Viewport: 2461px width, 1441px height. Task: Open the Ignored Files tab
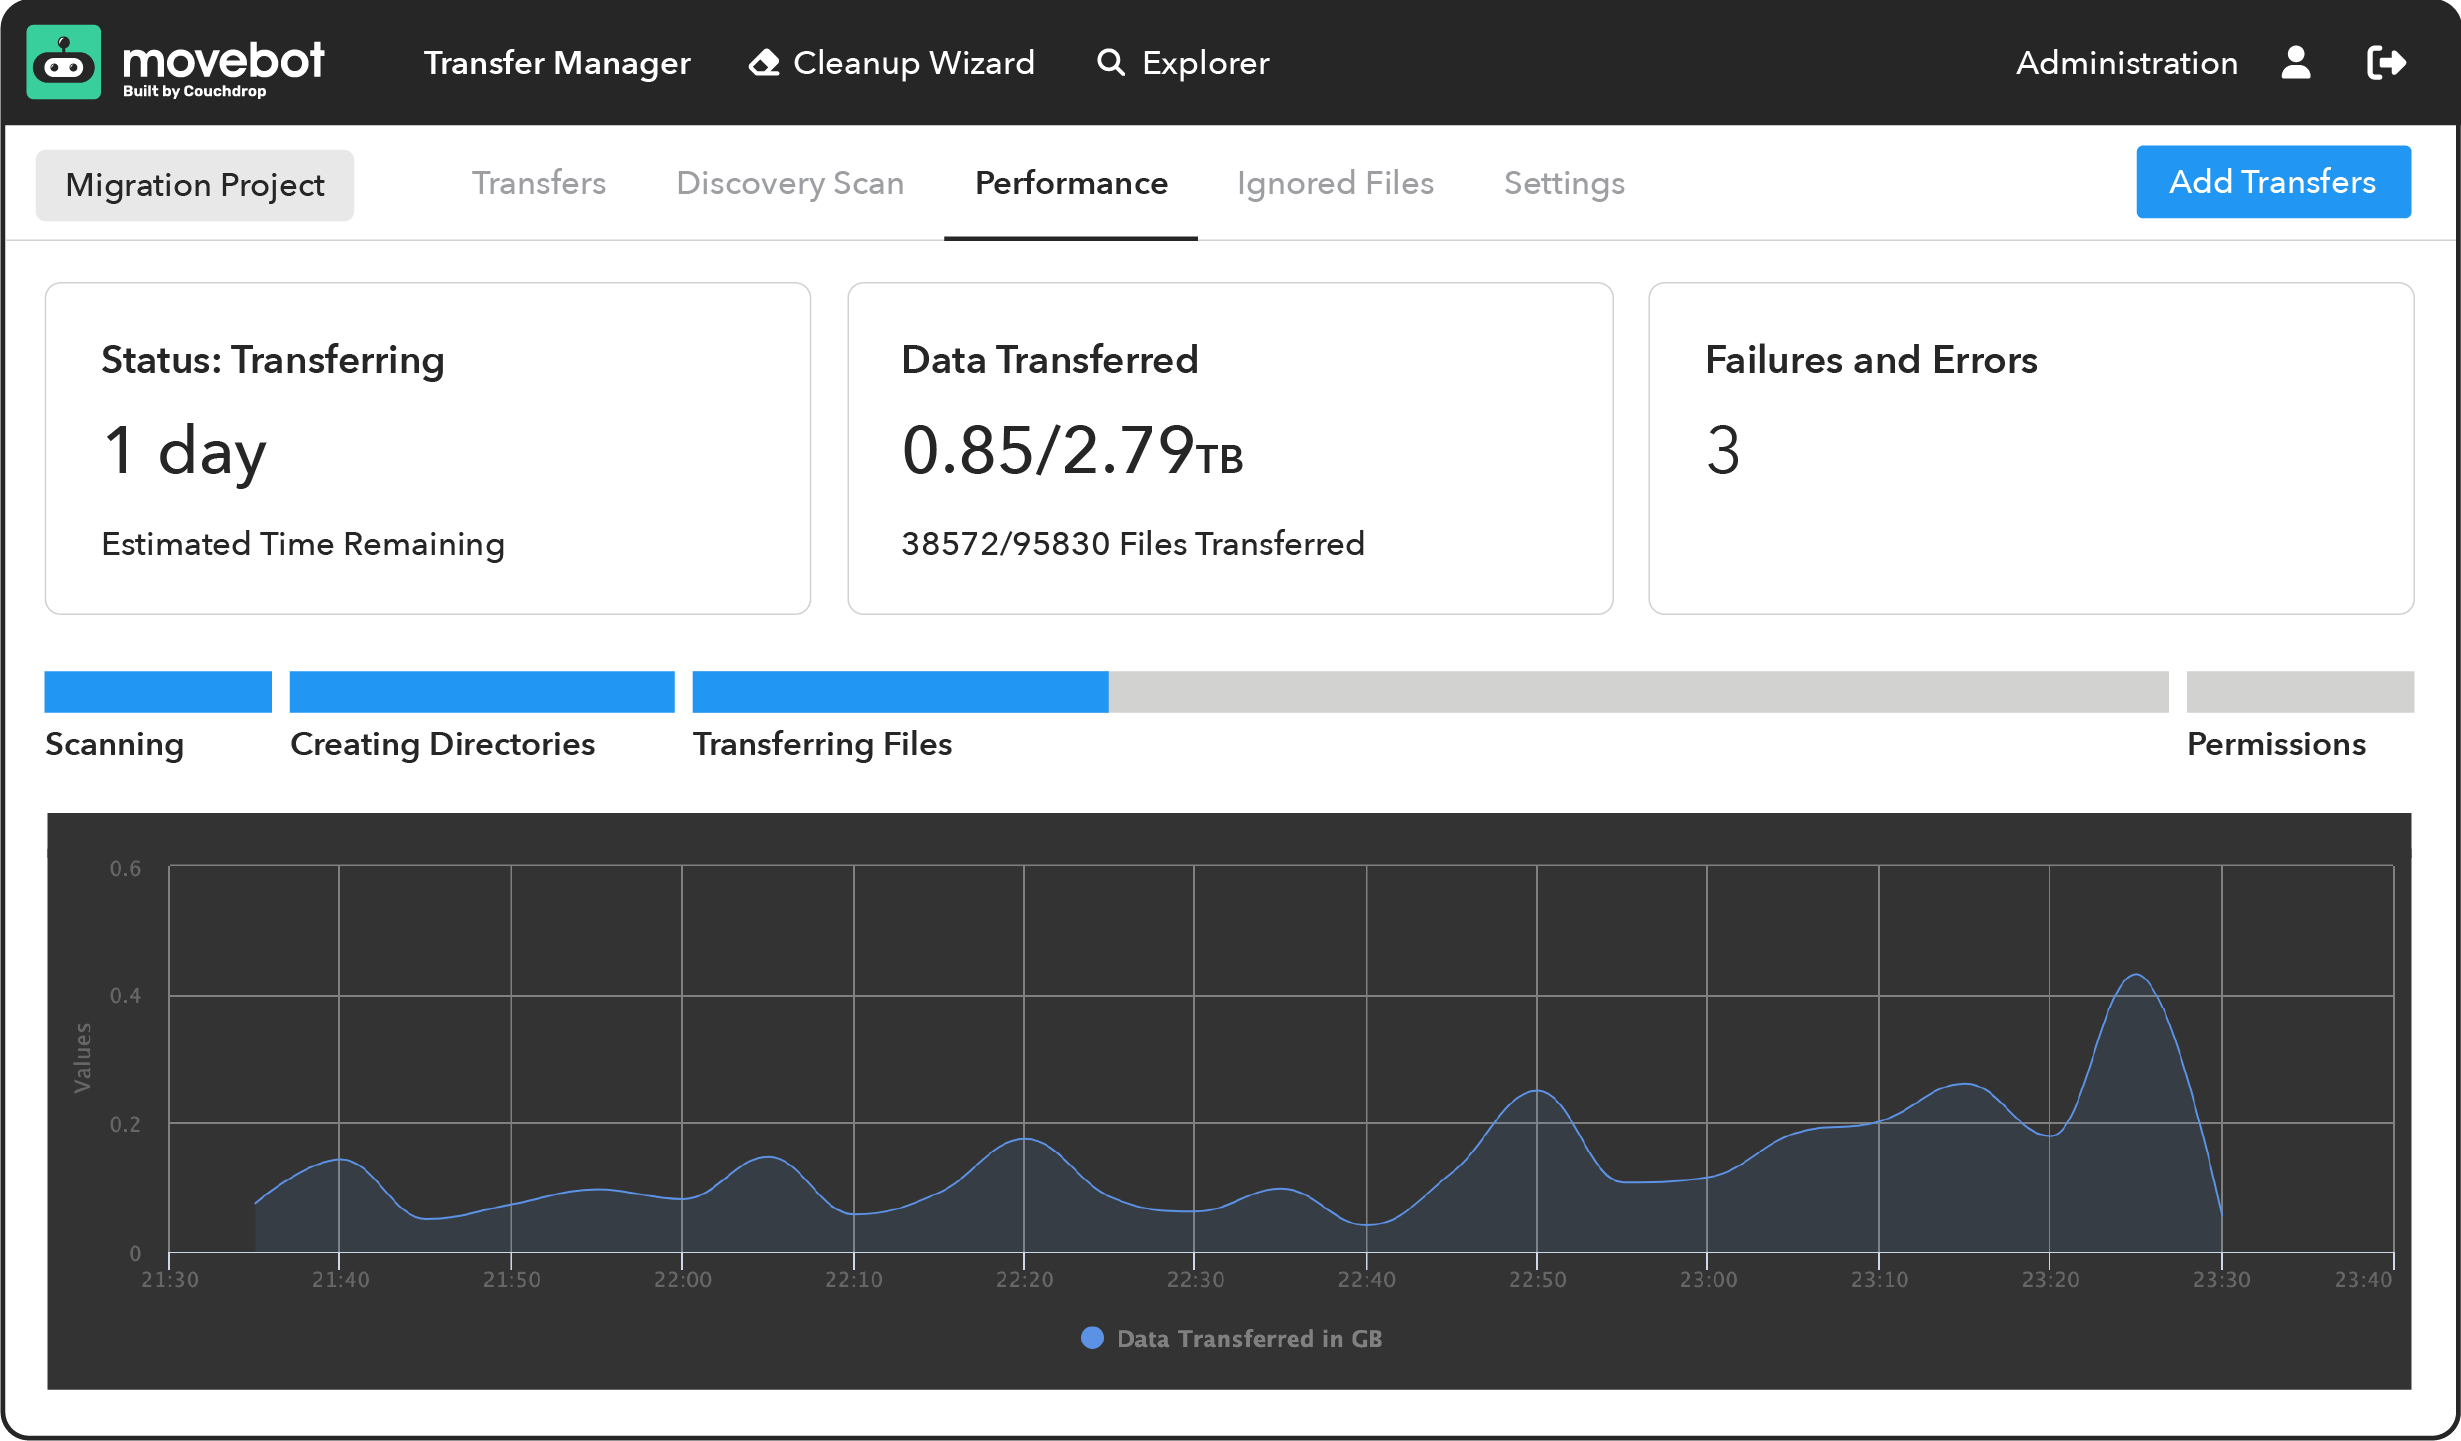[x=1335, y=183]
